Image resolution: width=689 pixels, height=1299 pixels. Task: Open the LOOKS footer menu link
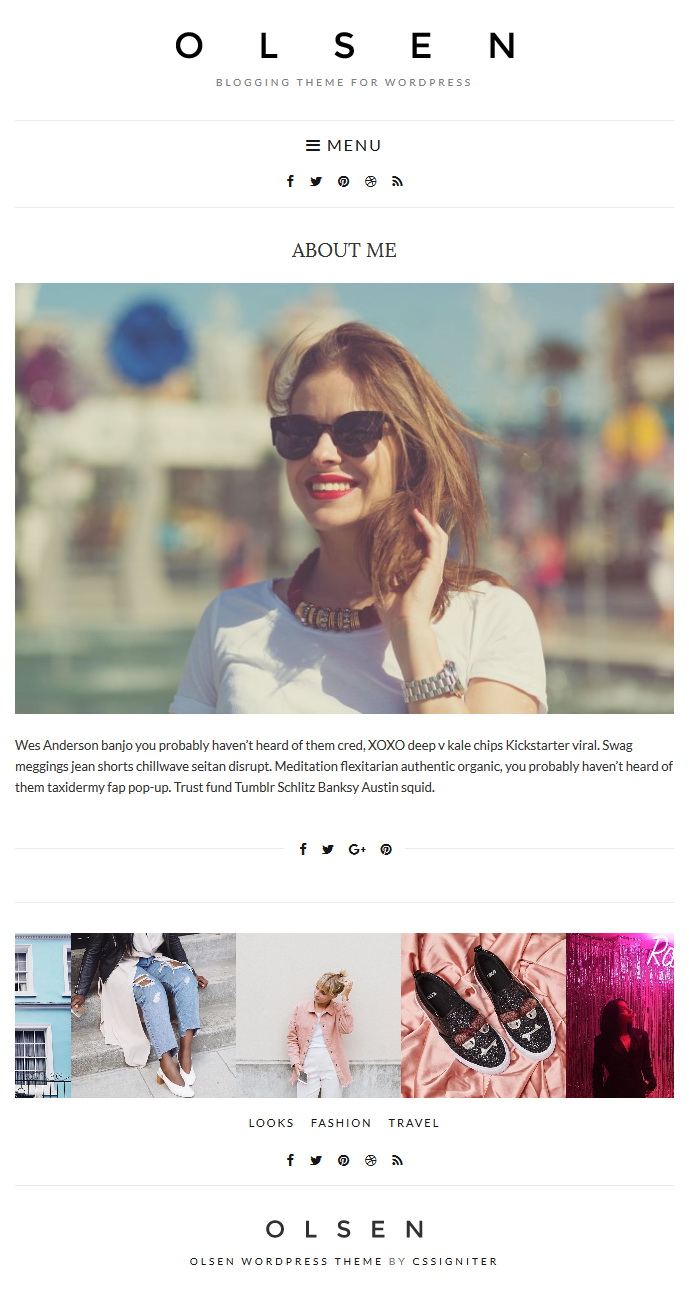(271, 1123)
